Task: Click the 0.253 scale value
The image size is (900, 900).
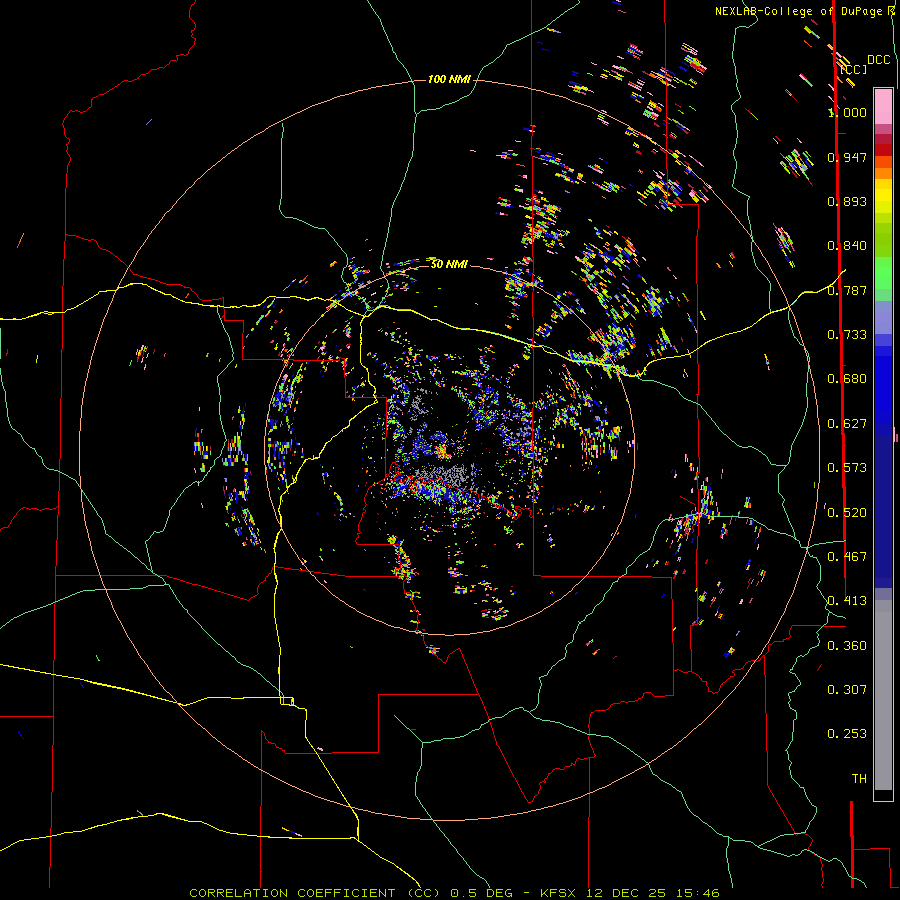Action: [847, 734]
